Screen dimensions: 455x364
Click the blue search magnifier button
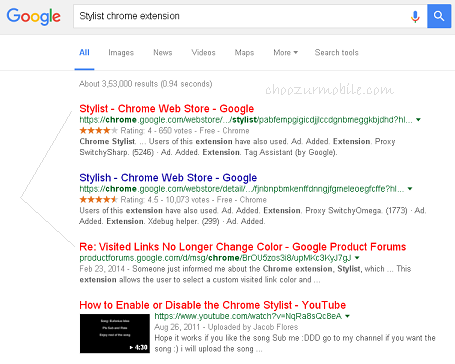click(439, 16)
